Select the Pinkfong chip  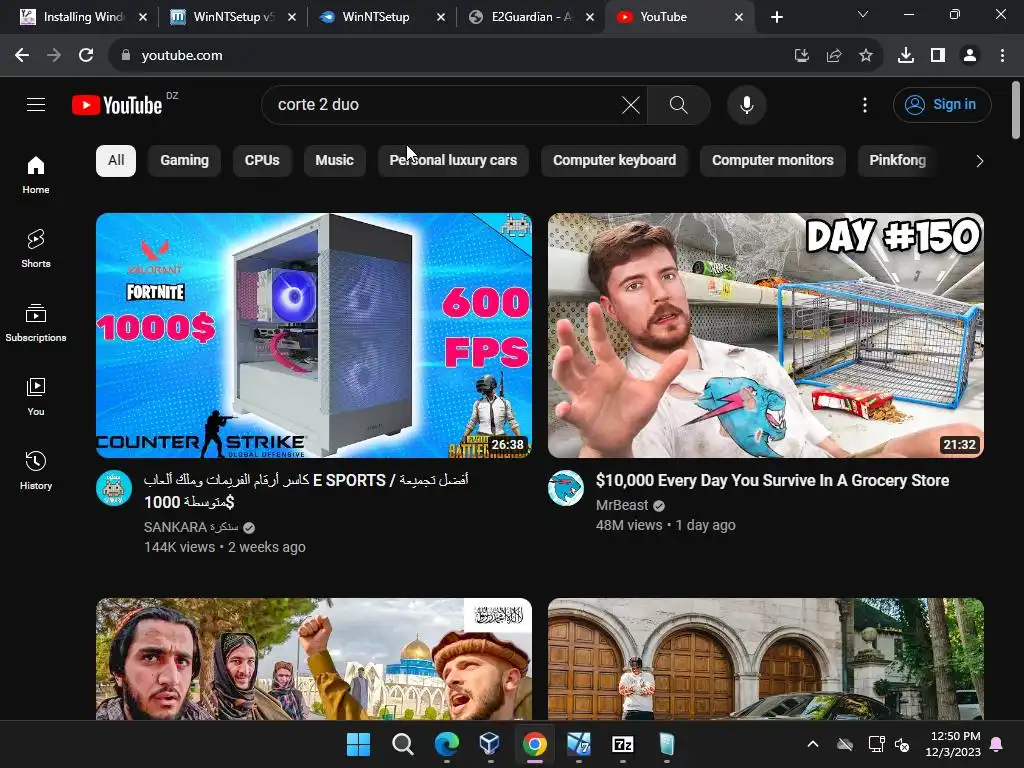[897, 161]
